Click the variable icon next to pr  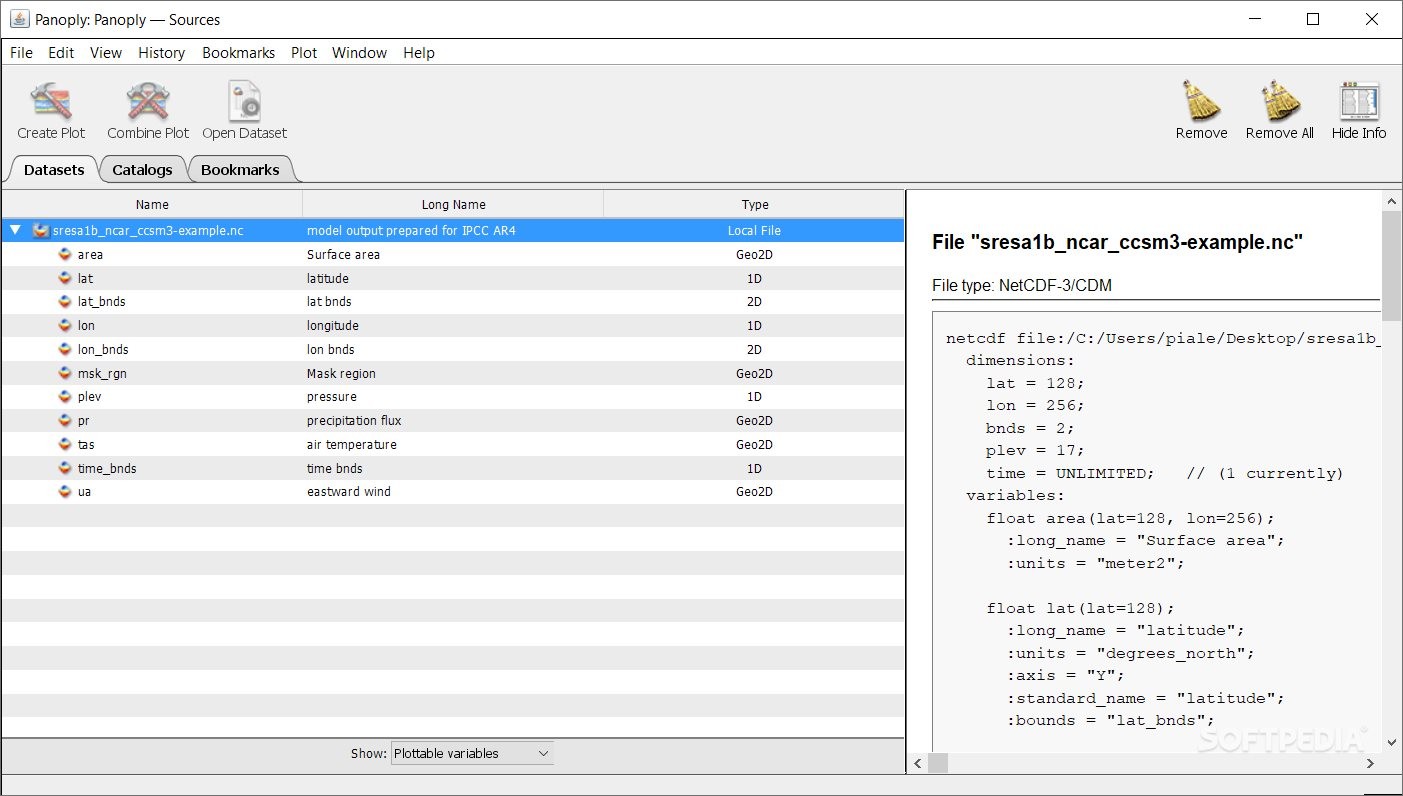[66, 421]
